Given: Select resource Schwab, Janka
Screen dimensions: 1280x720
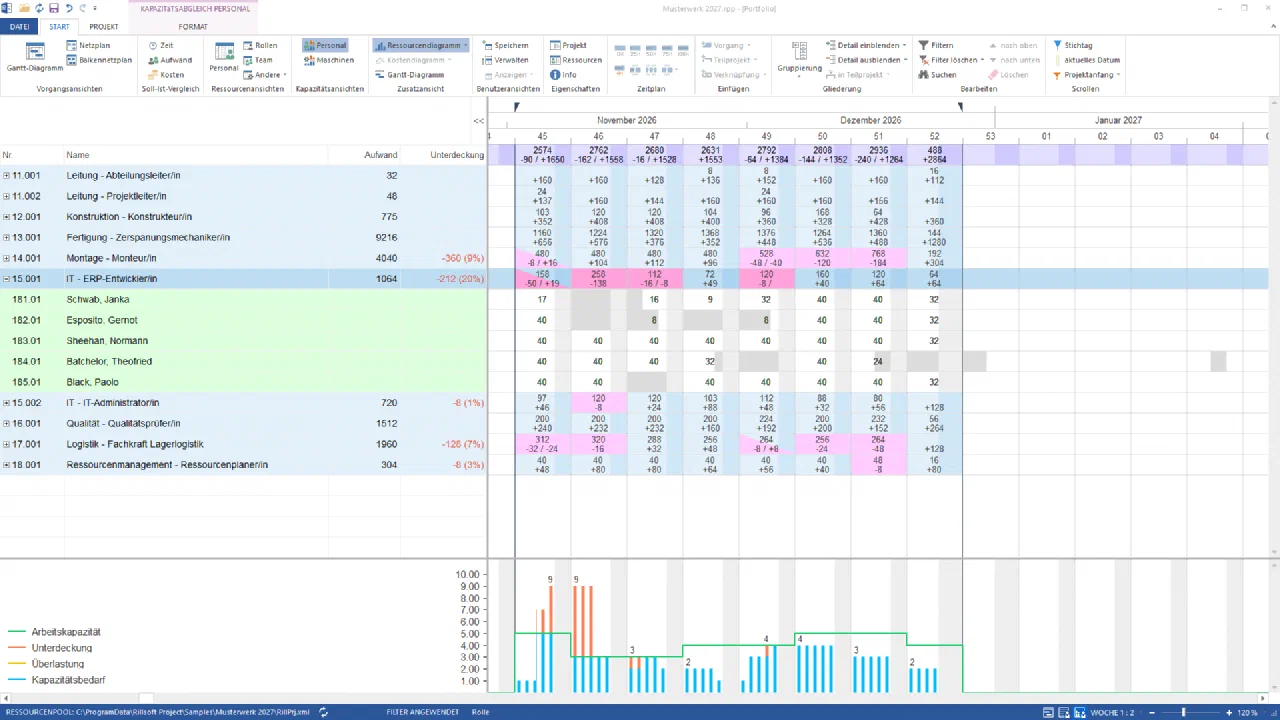Looking at the screenshot, I should coord(98,299).
